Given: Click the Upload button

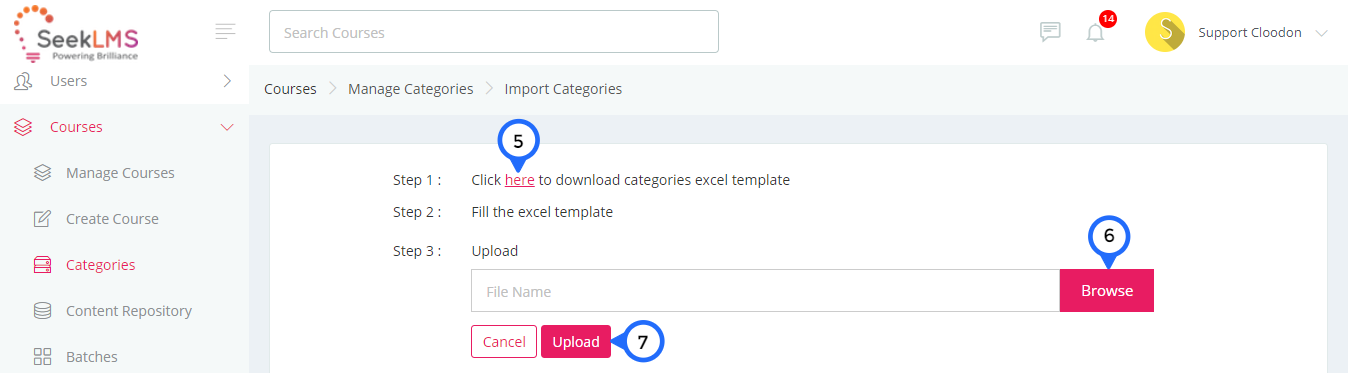Looking at the screenshot, I should click(576, 342).
